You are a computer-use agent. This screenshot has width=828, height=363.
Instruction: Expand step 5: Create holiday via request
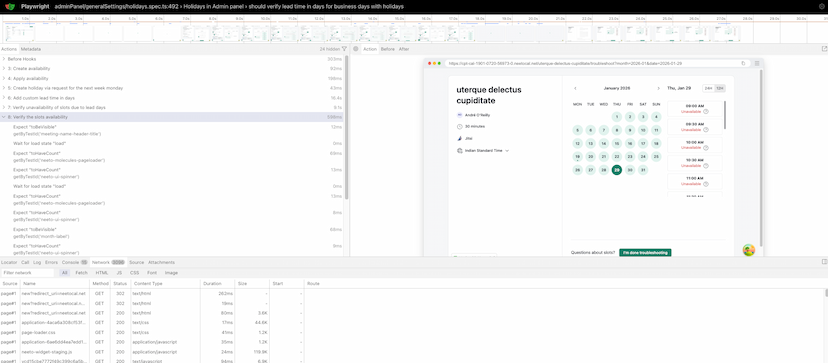tap(4, 88)
